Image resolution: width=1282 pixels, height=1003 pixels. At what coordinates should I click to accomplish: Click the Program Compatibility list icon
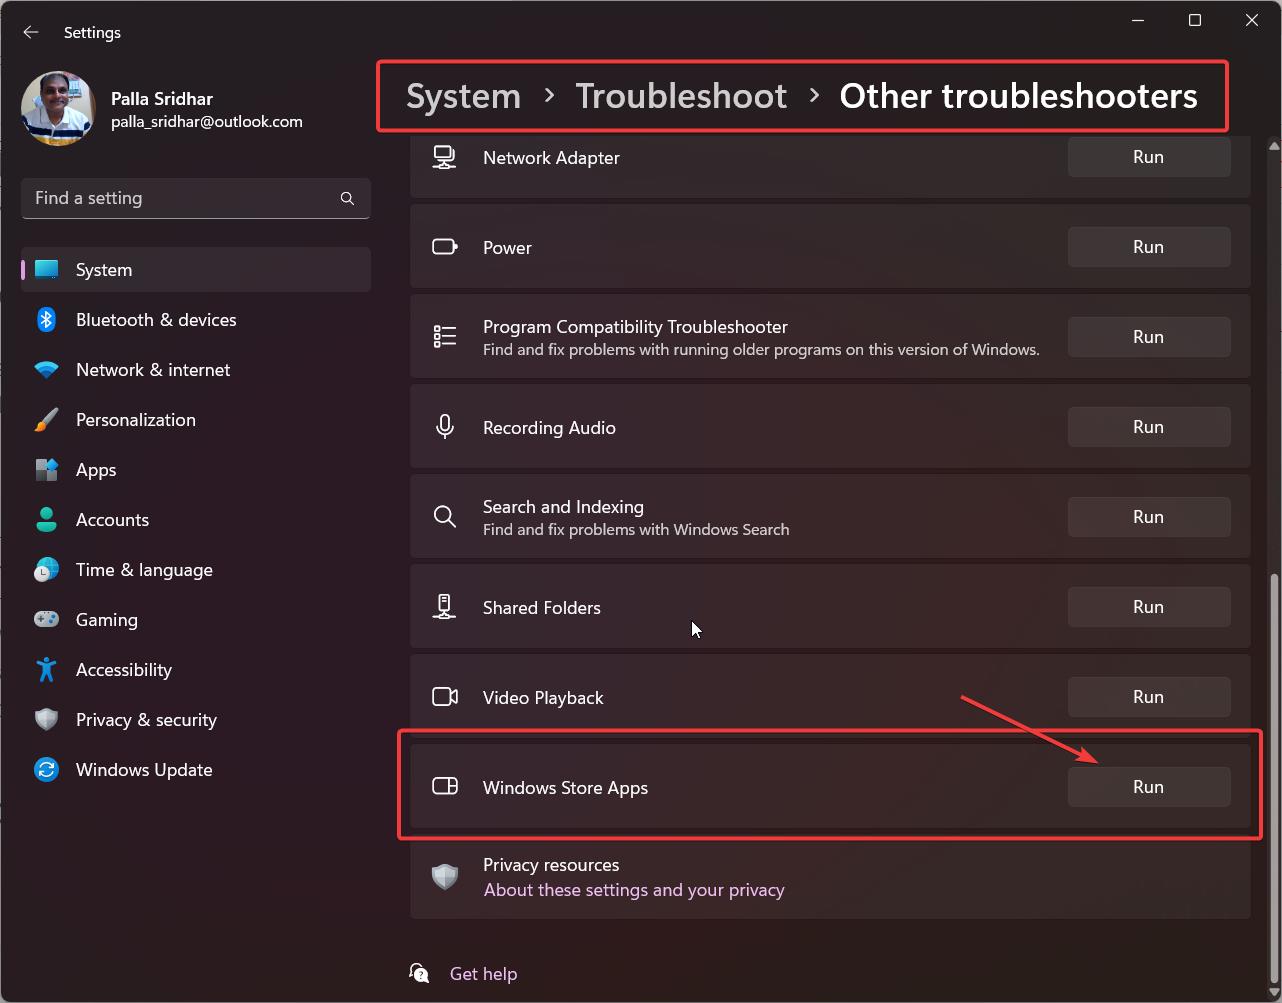(444, 337)
